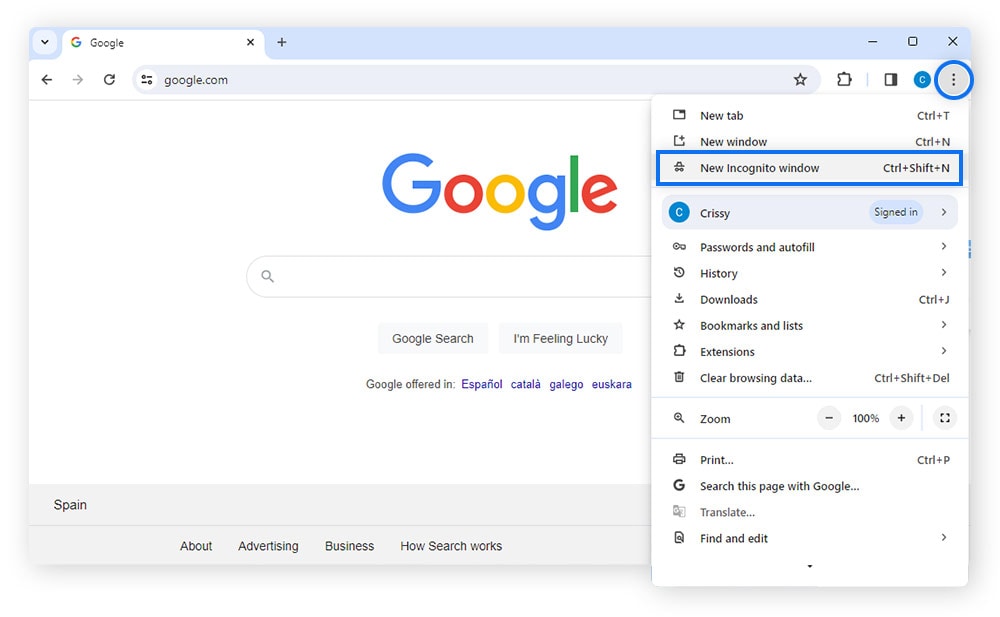The width and height of the screenshot is (1000, 617).
Task: Open How Search works link
Action: tap(451, 546)
